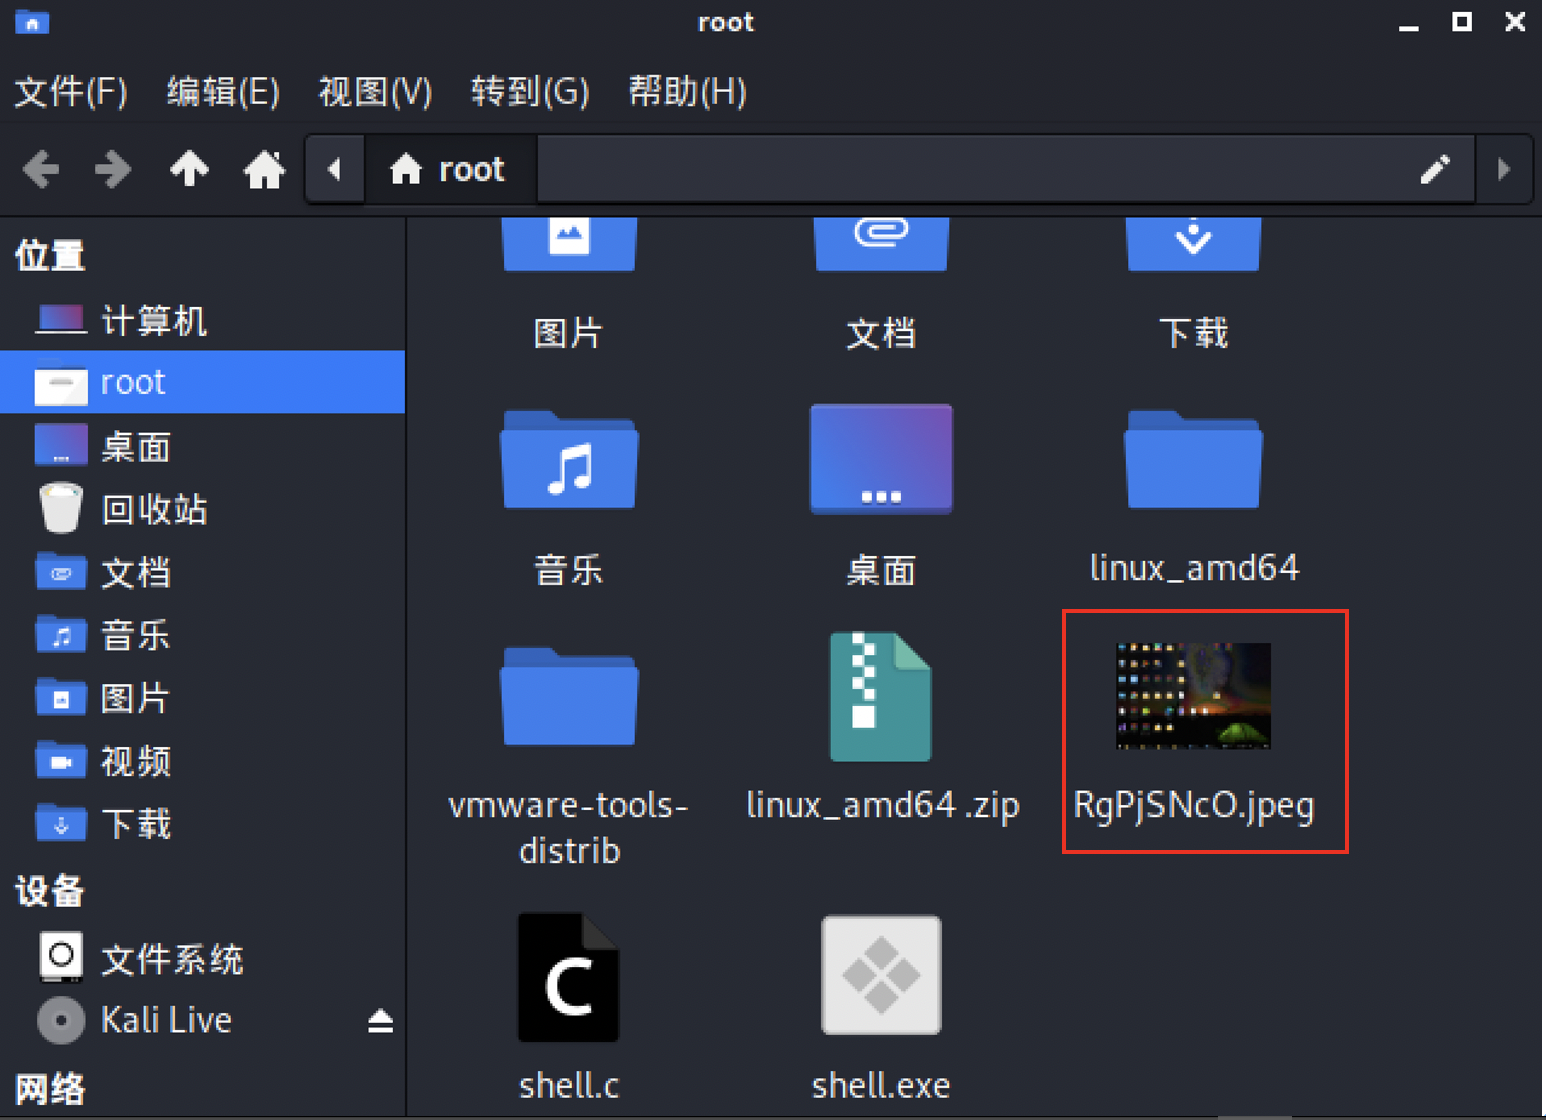The image size is (1546, 1120).
Task: Select 文档 in the sidebar
Action: pyautogui.click(x=203, y=572)
